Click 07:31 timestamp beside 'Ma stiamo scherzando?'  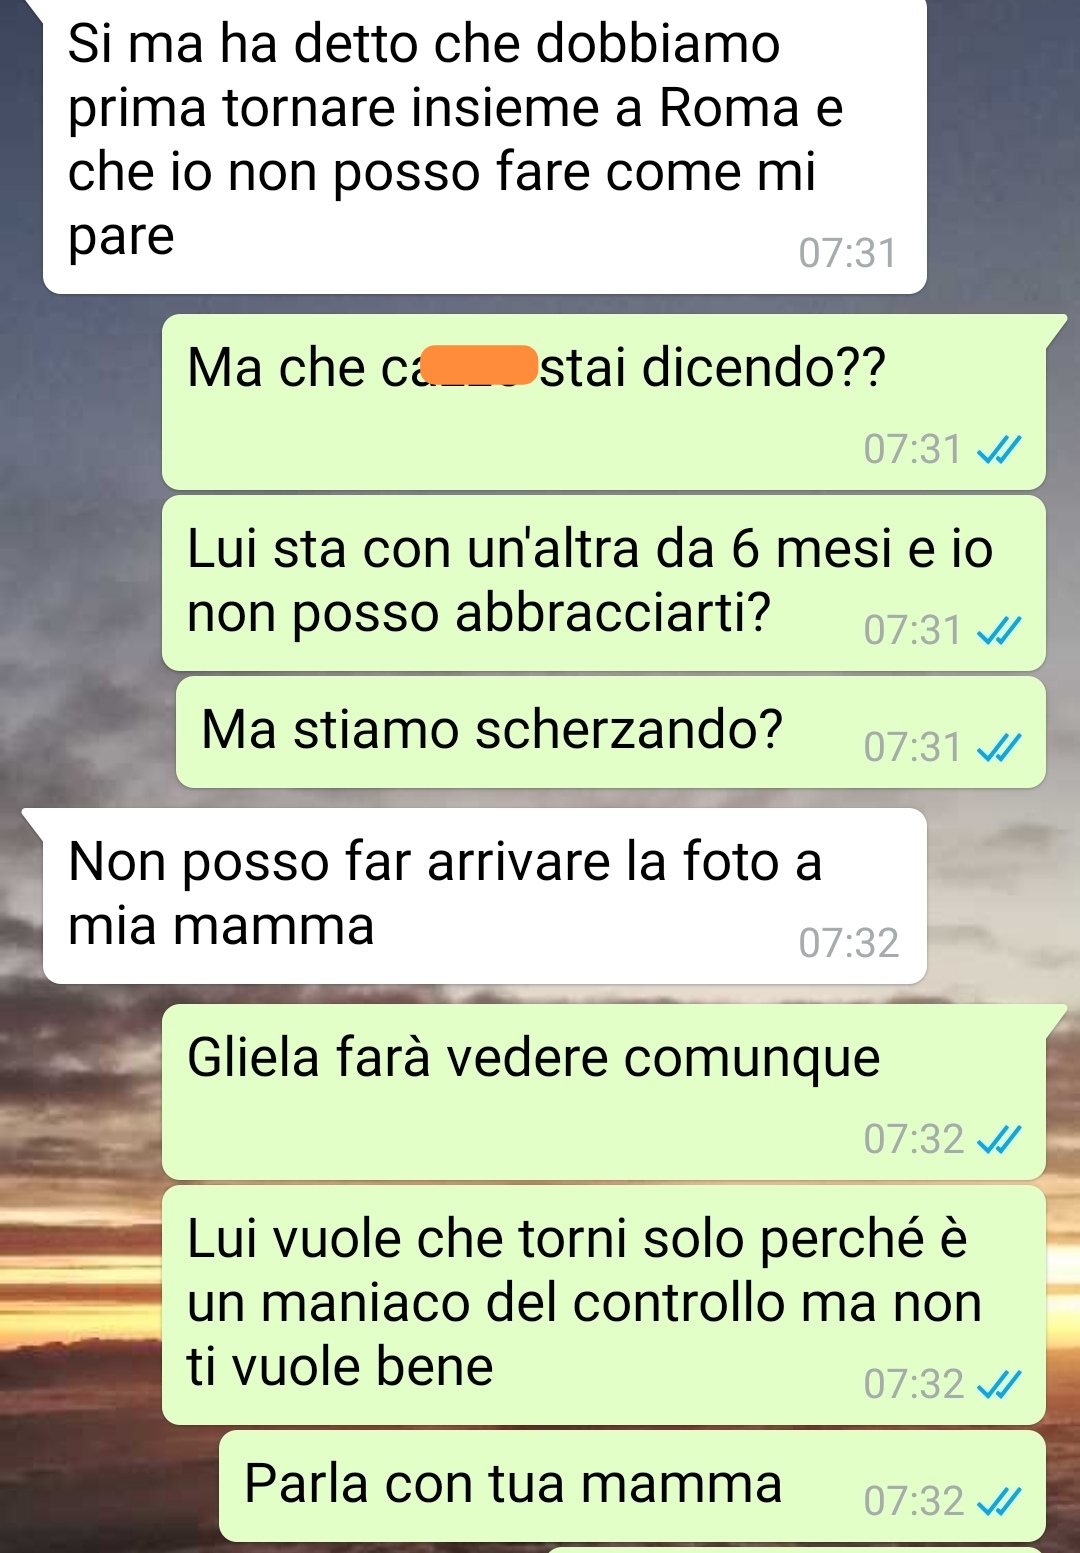(x=912, y=747)
